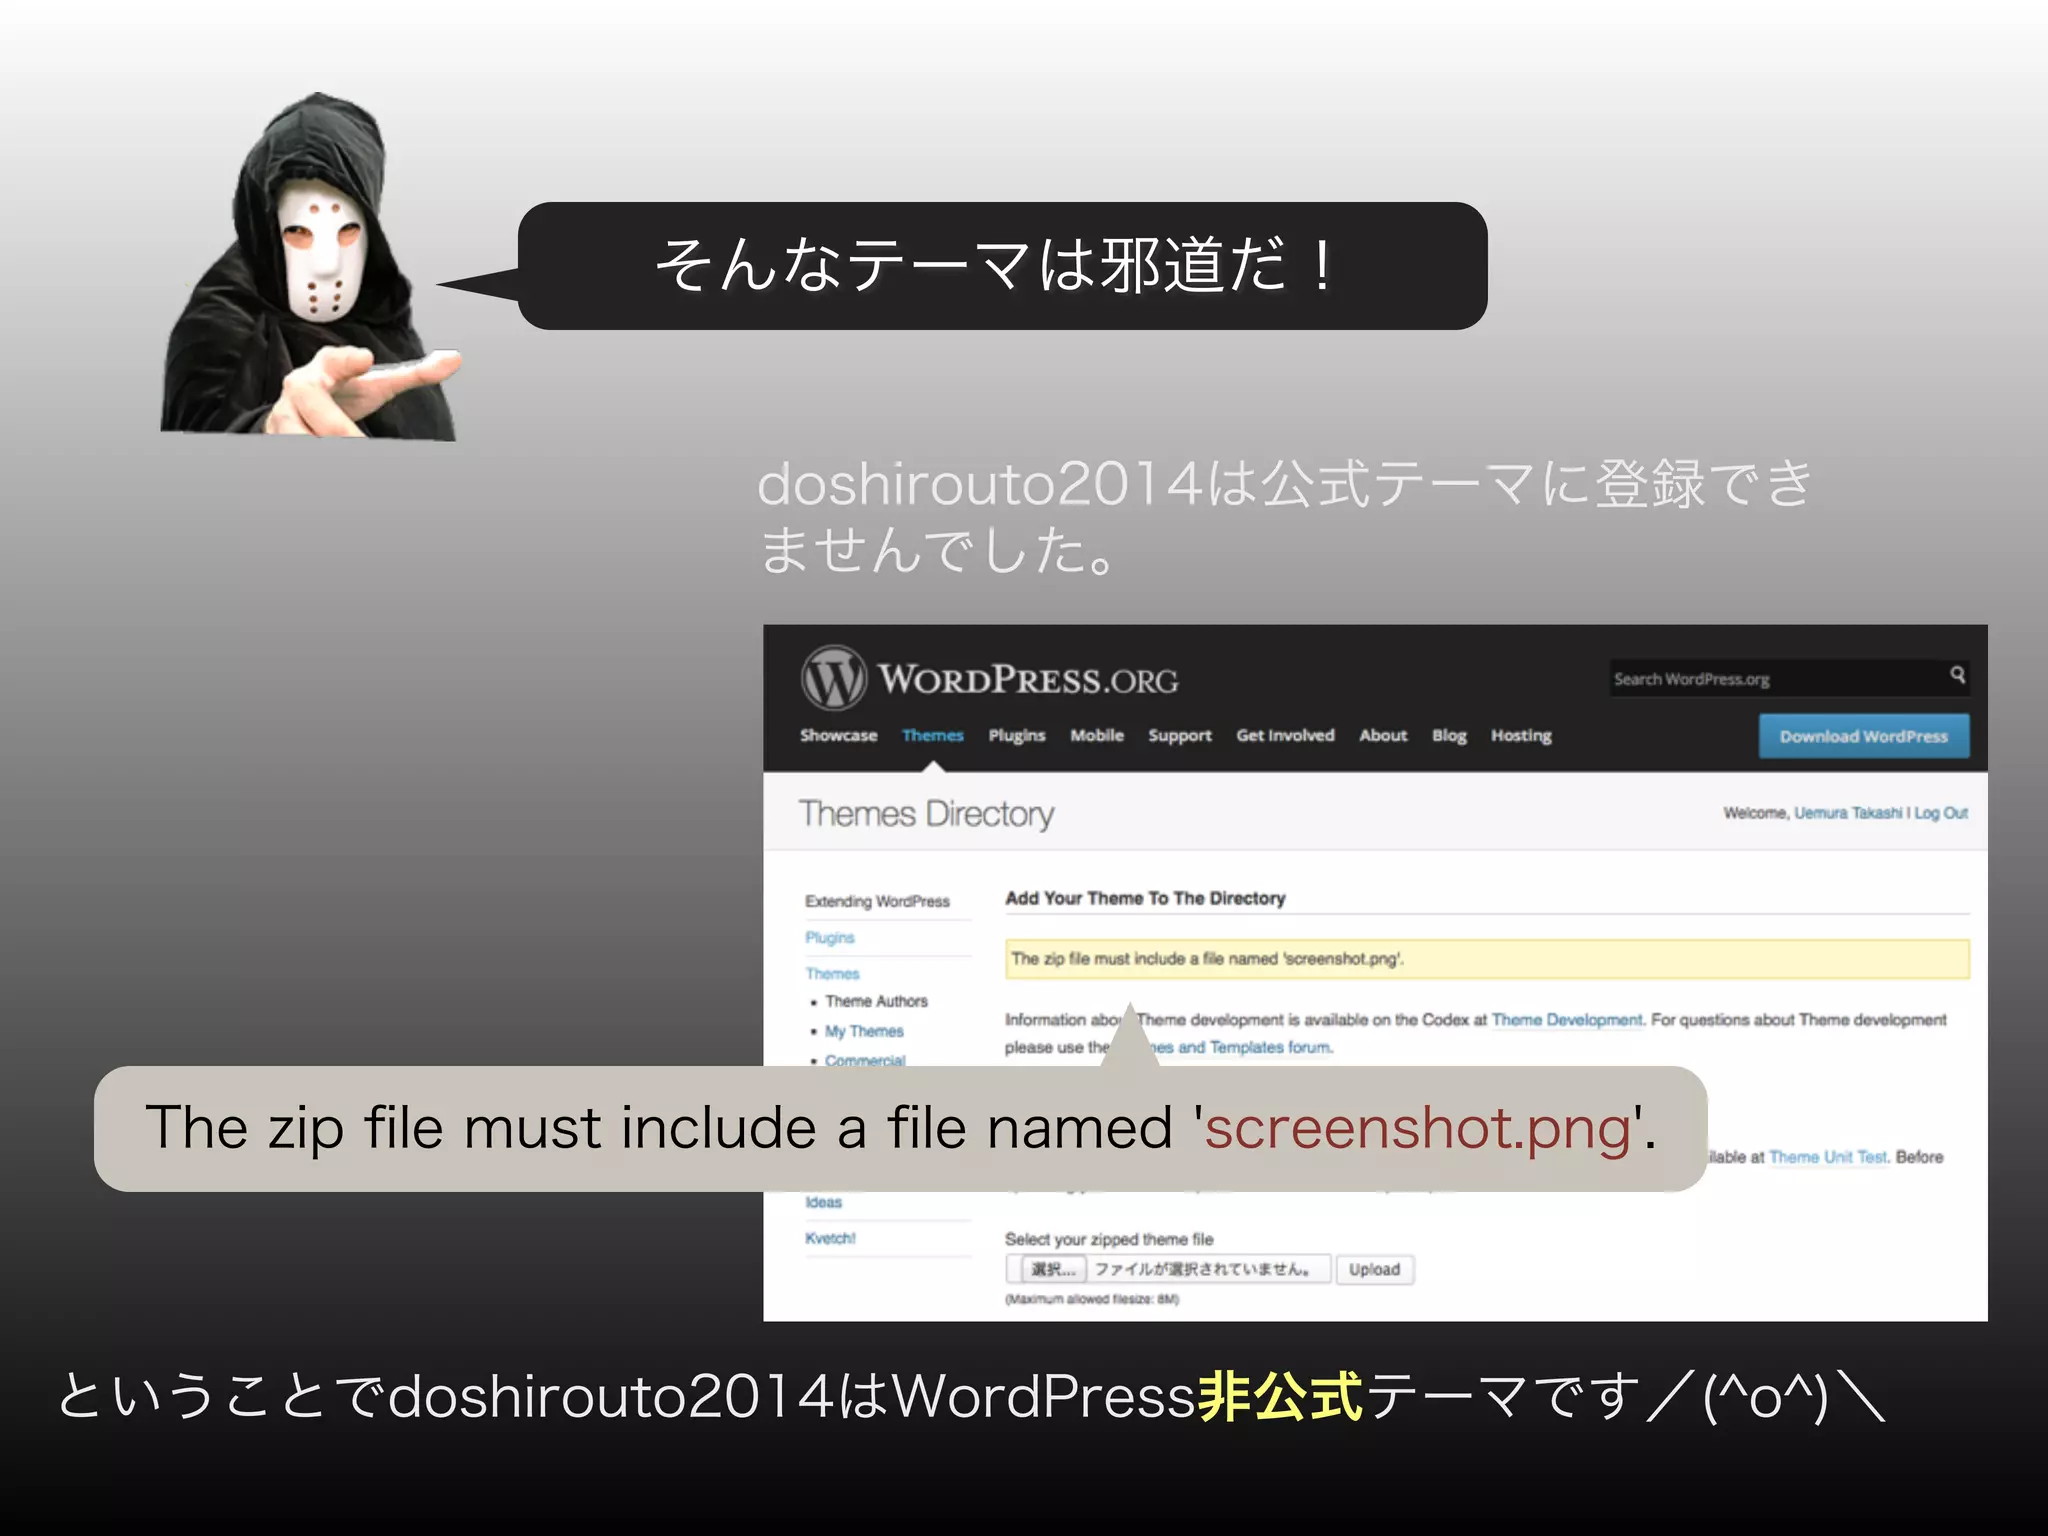Click the Extending WordPress sidebar heading
Screen dimensions: 2048x1536
click(877, 901)
